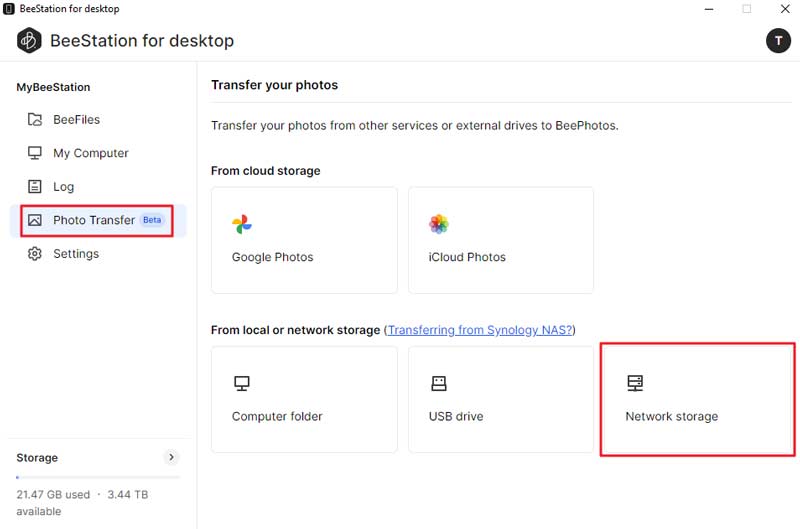
Task: Open BeeFiles folder icon in sidebar
Action: [35, 119]
